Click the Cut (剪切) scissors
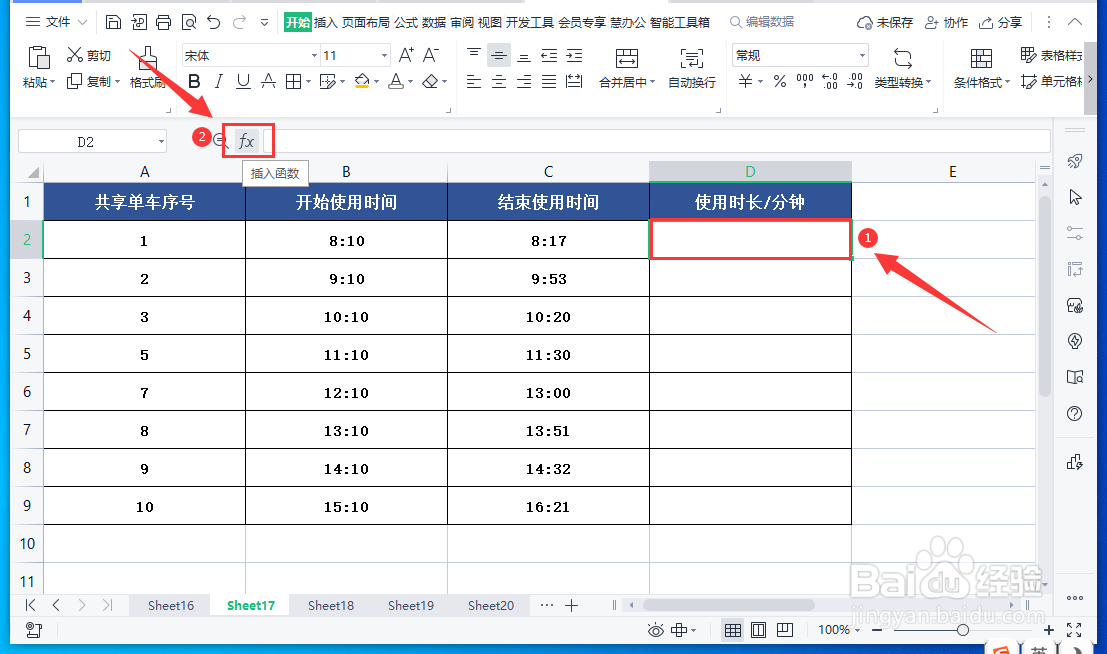The image size is (1107, 654). pyautogui.click(x=74, y=54)
